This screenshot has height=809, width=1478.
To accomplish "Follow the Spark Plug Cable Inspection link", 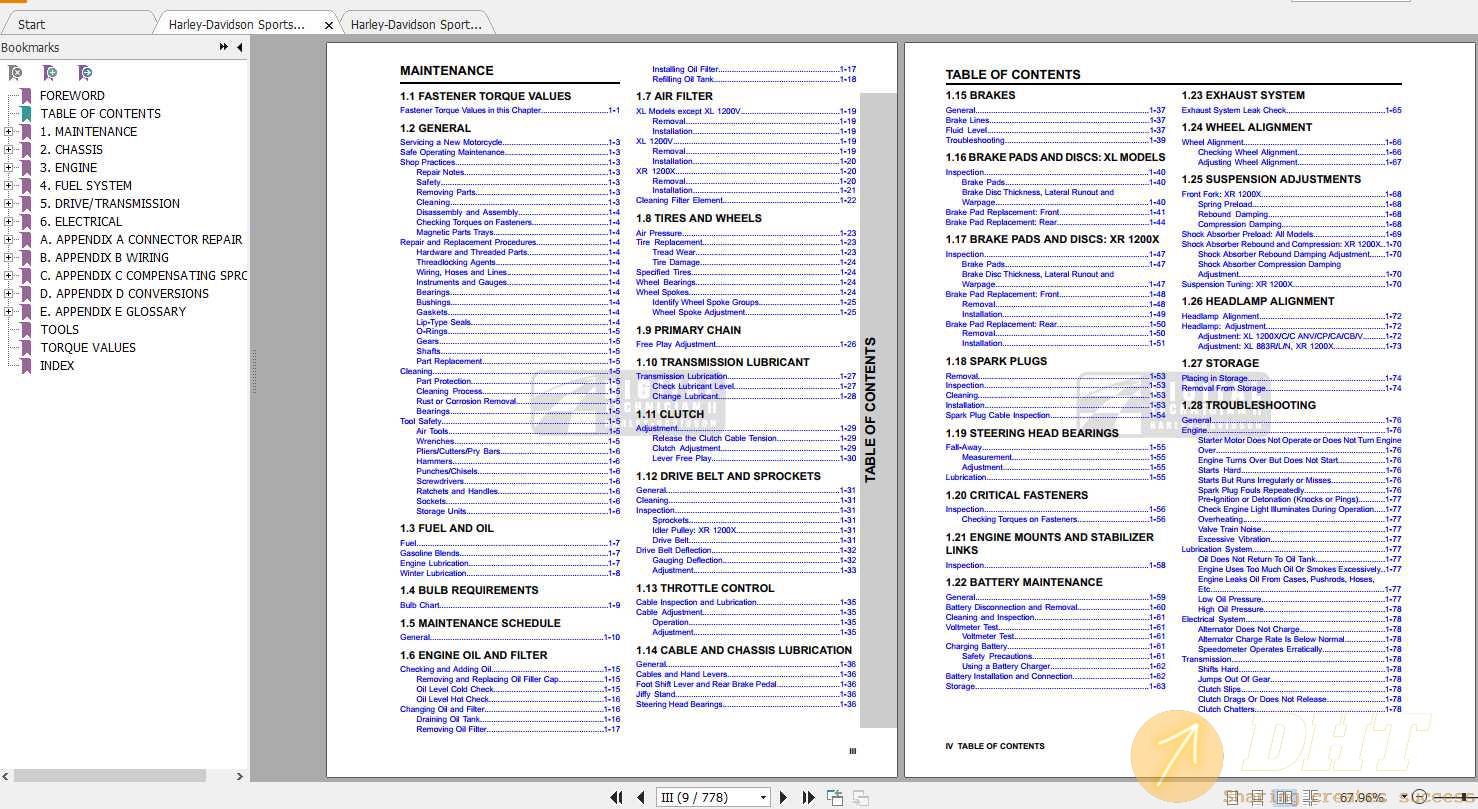I will coord(1055,415).
